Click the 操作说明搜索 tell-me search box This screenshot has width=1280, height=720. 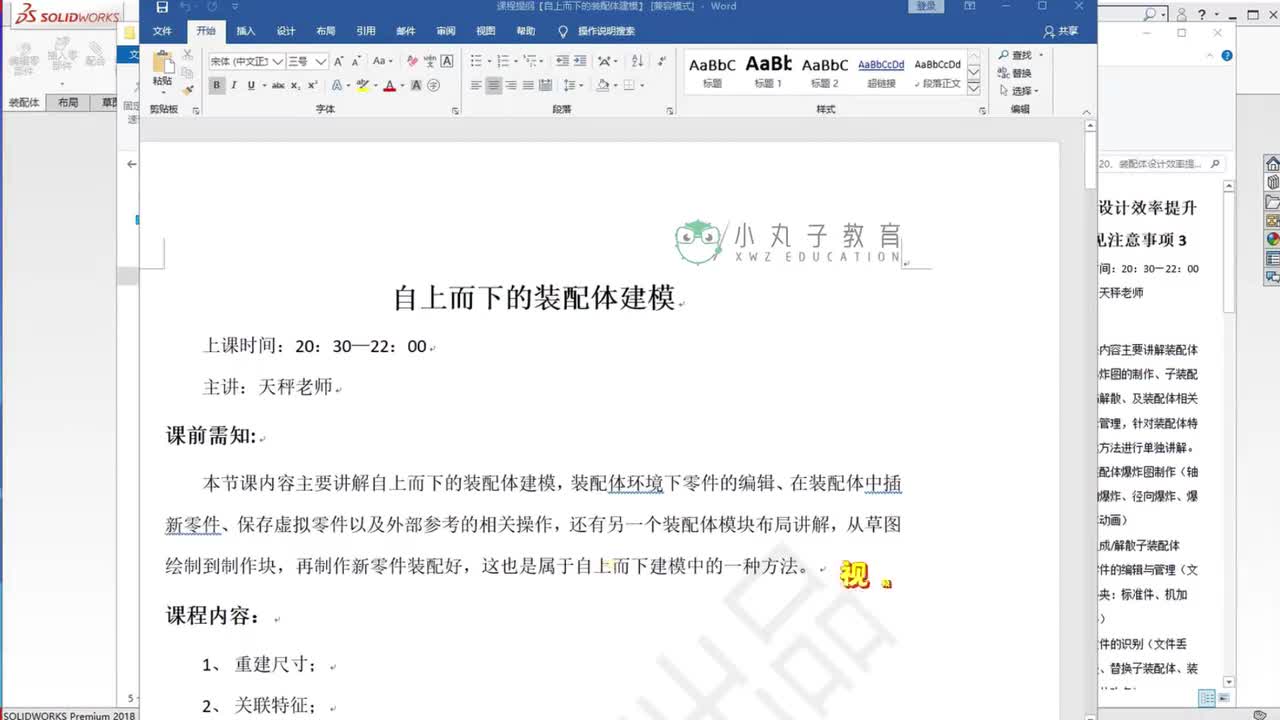click(597, 31)
